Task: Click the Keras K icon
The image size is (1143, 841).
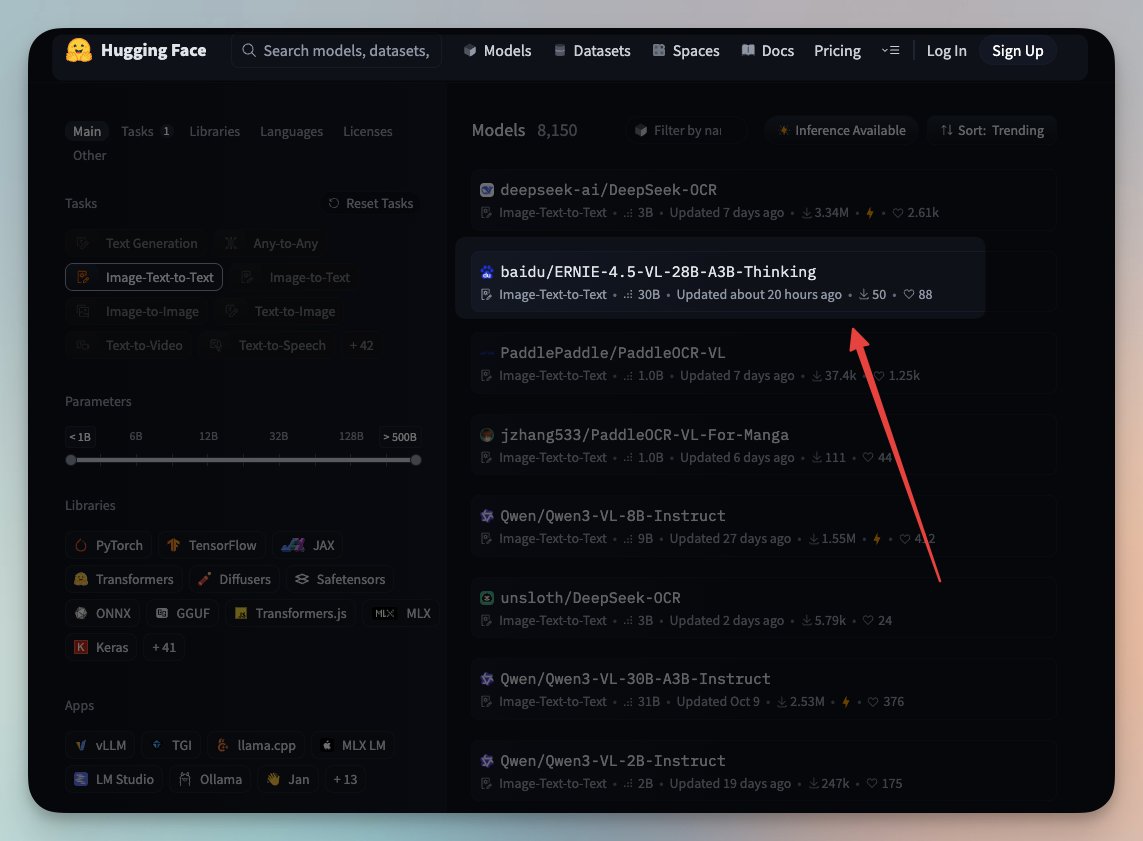Action: [81, 647]
